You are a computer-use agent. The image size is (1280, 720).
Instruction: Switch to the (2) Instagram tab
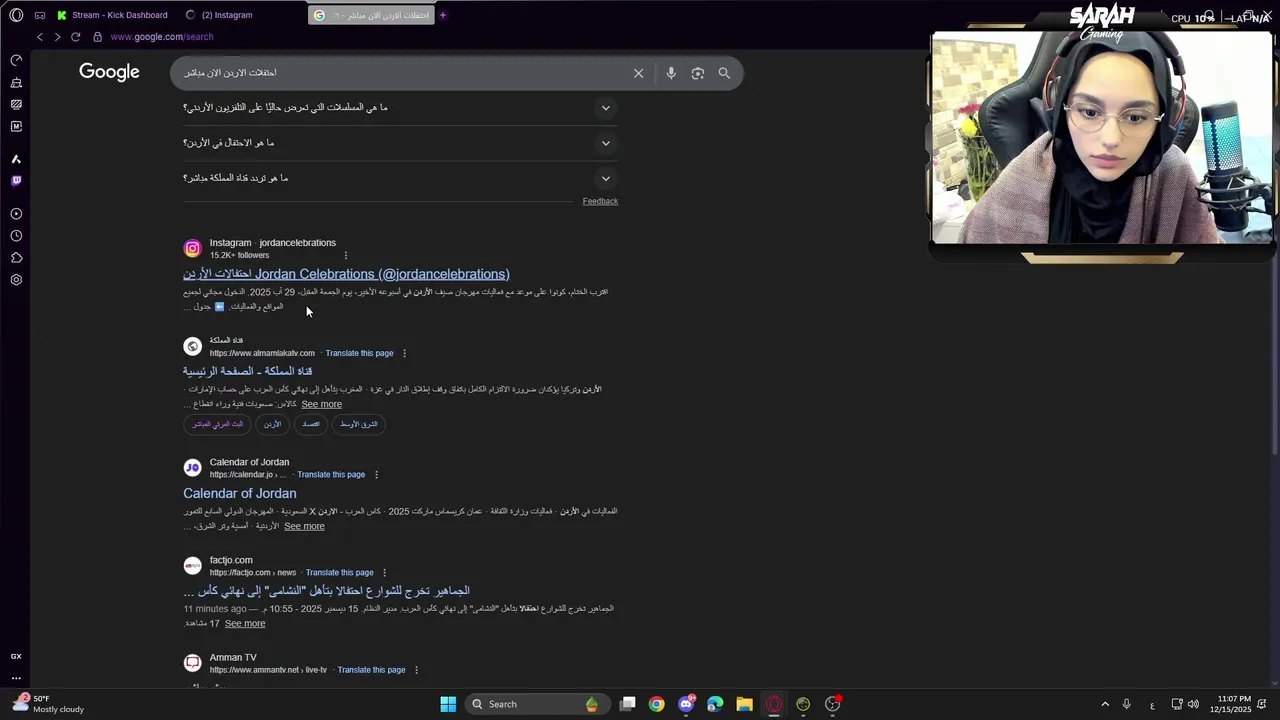[219, 15]
